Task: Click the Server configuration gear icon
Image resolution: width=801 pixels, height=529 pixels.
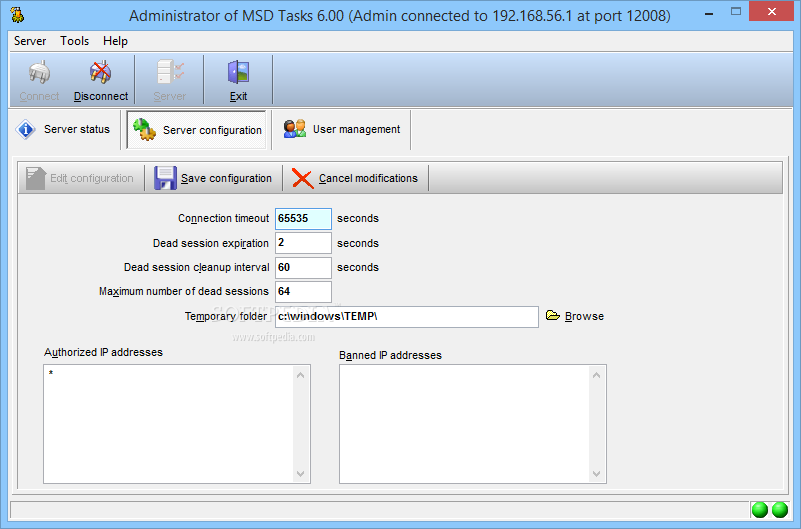Action: point(144,130)
